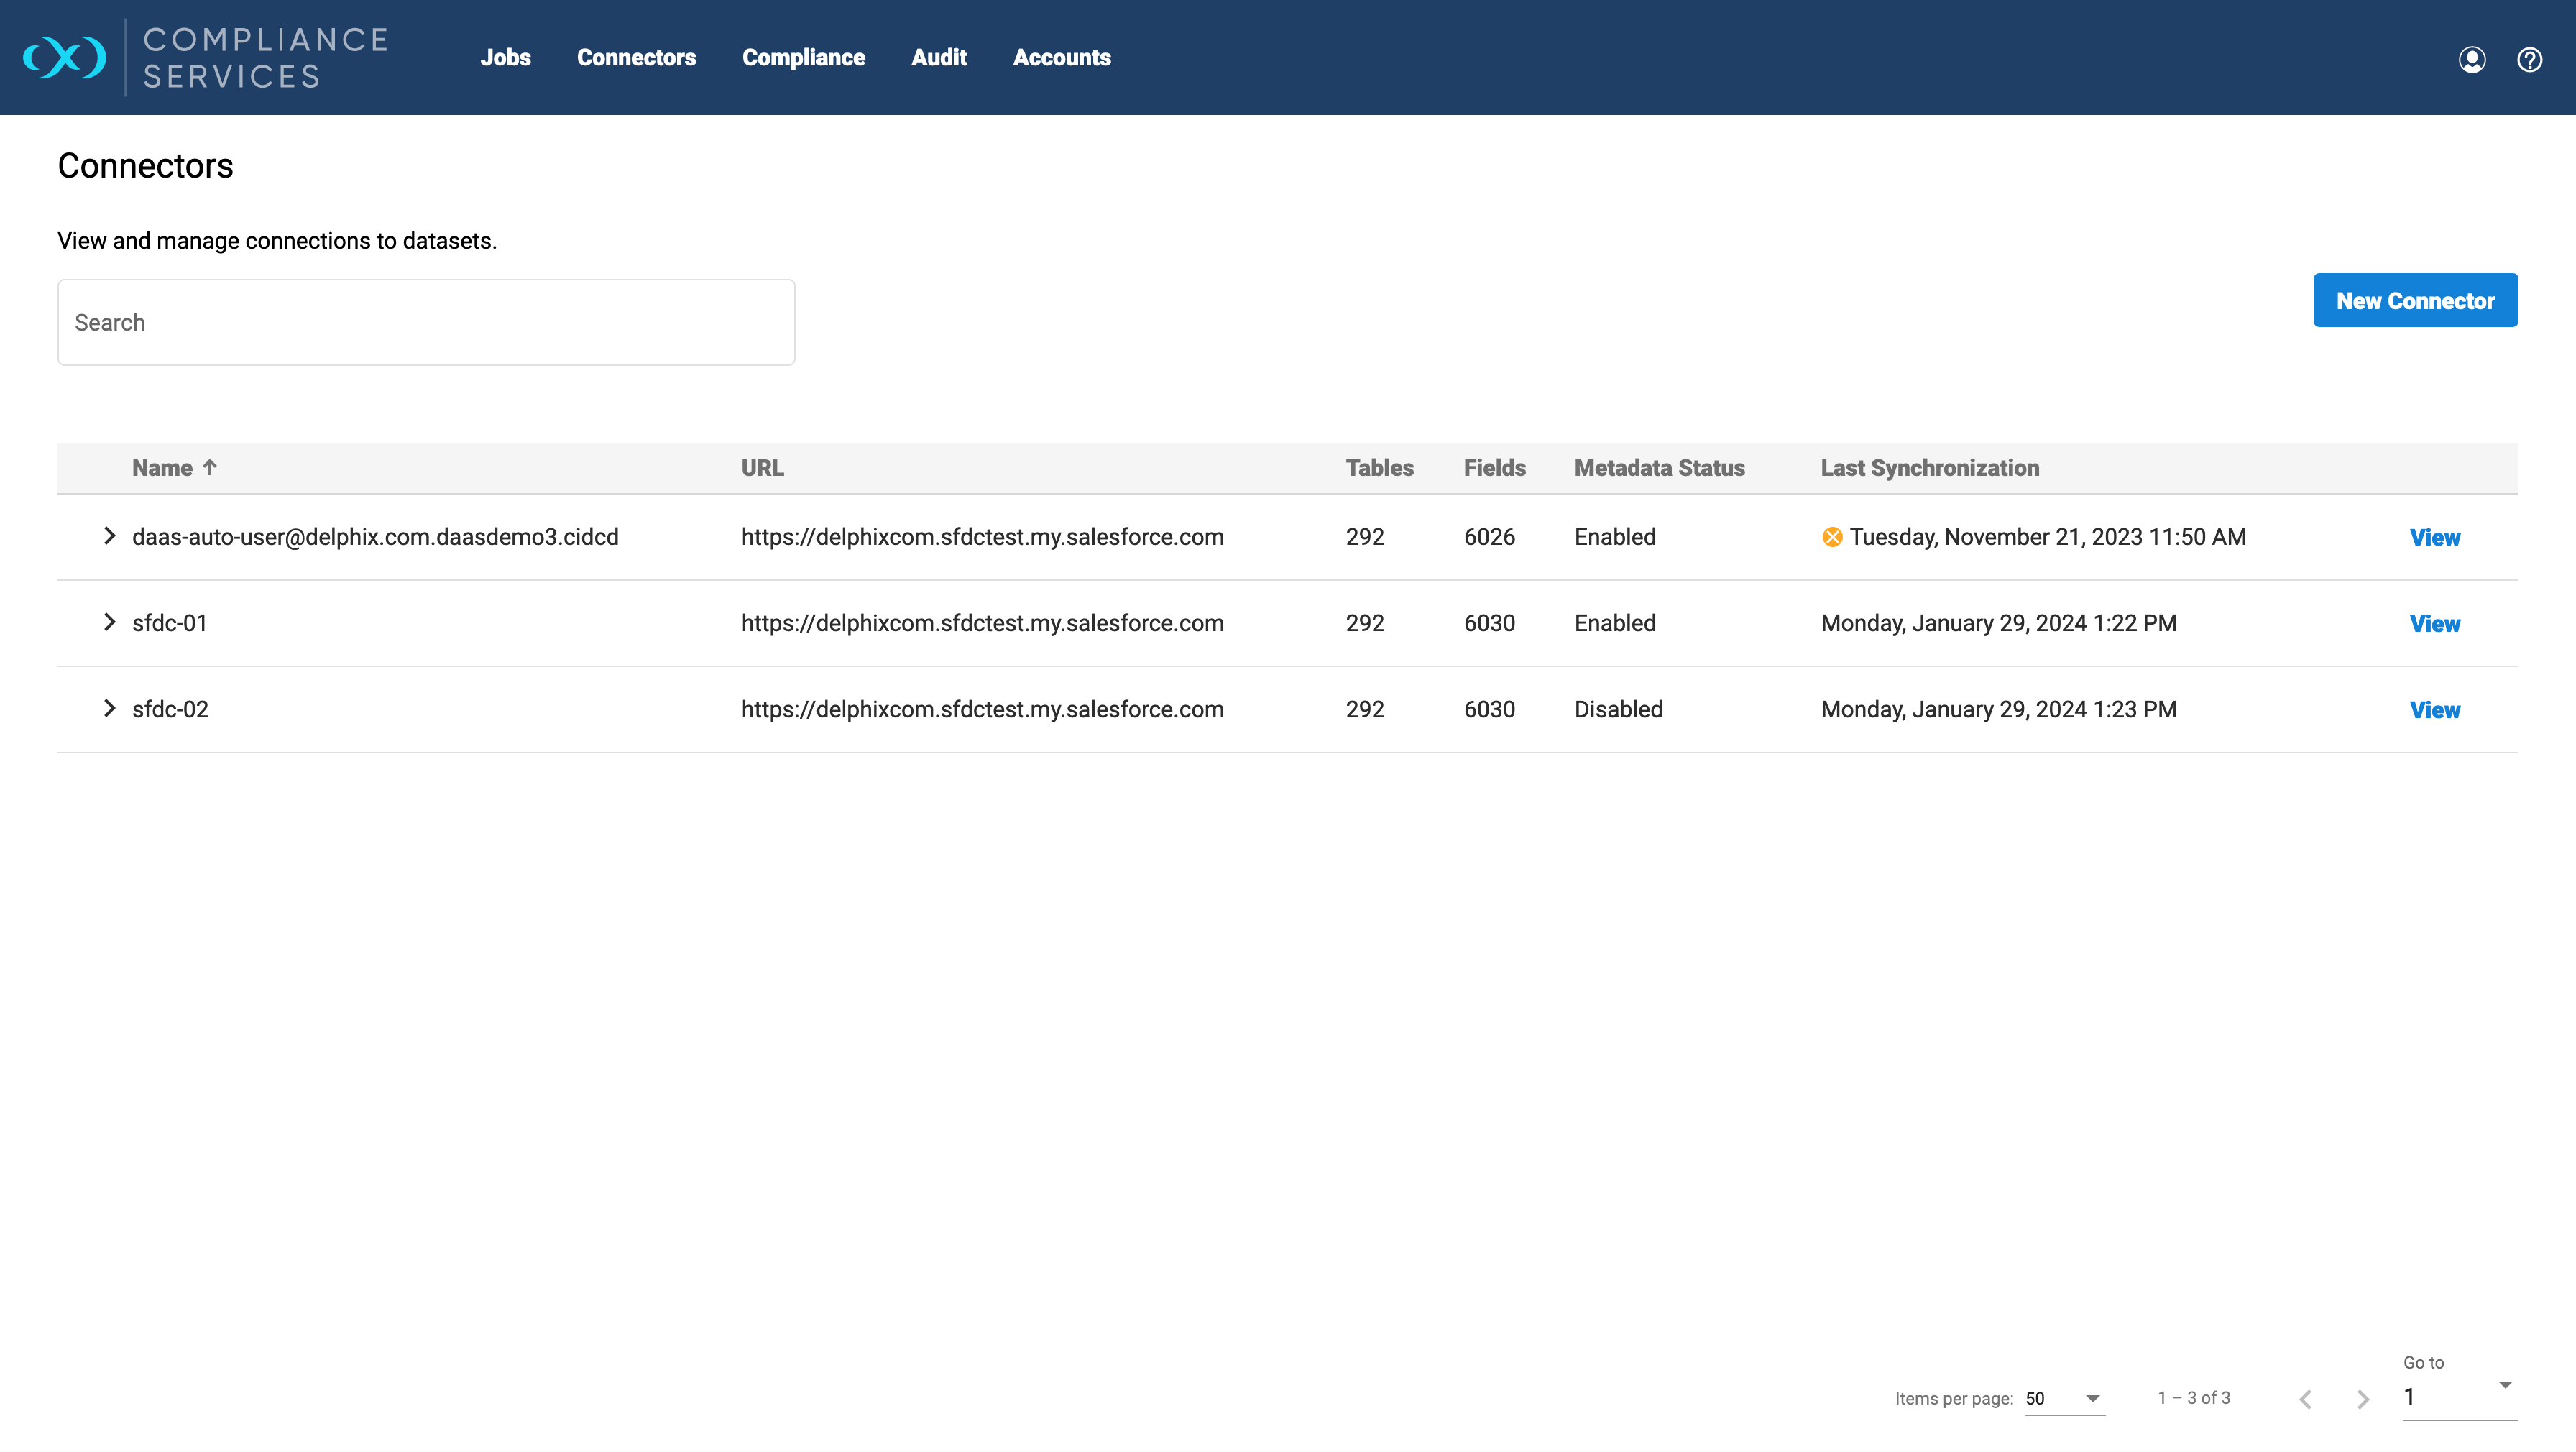This screenshot has height=1452, width=2576.
Task: Click the help question mark icon
Action: pyautogui.click(x=2529, y=60)
